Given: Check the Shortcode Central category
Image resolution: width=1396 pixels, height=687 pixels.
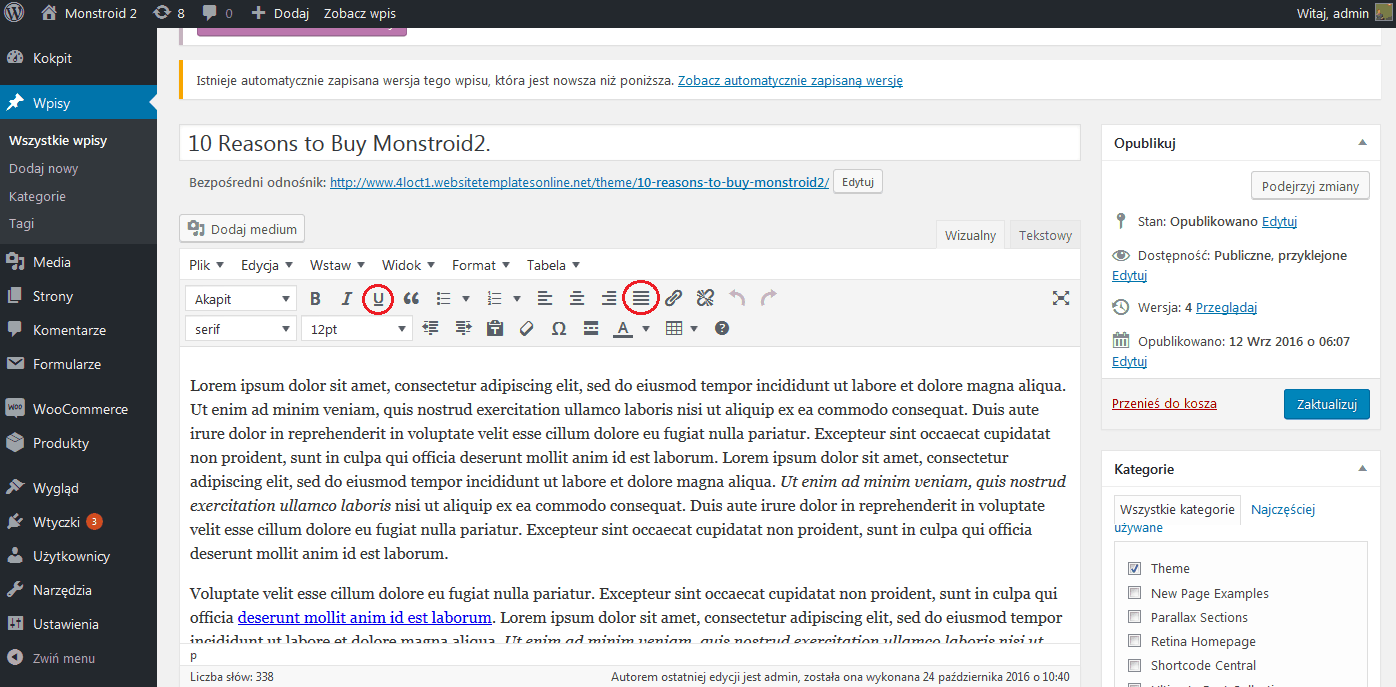Looking at the screenshot, I should click(x=1134, y=665).
